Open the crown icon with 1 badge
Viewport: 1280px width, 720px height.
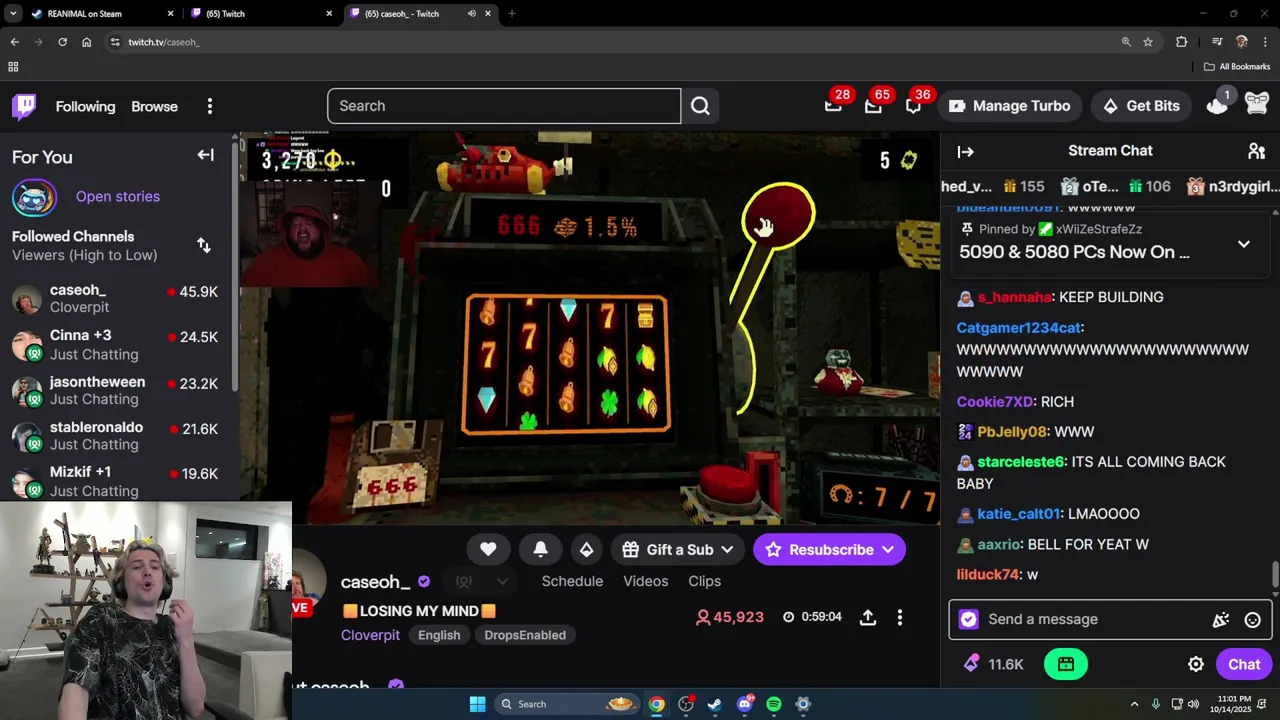[1217, 105]
